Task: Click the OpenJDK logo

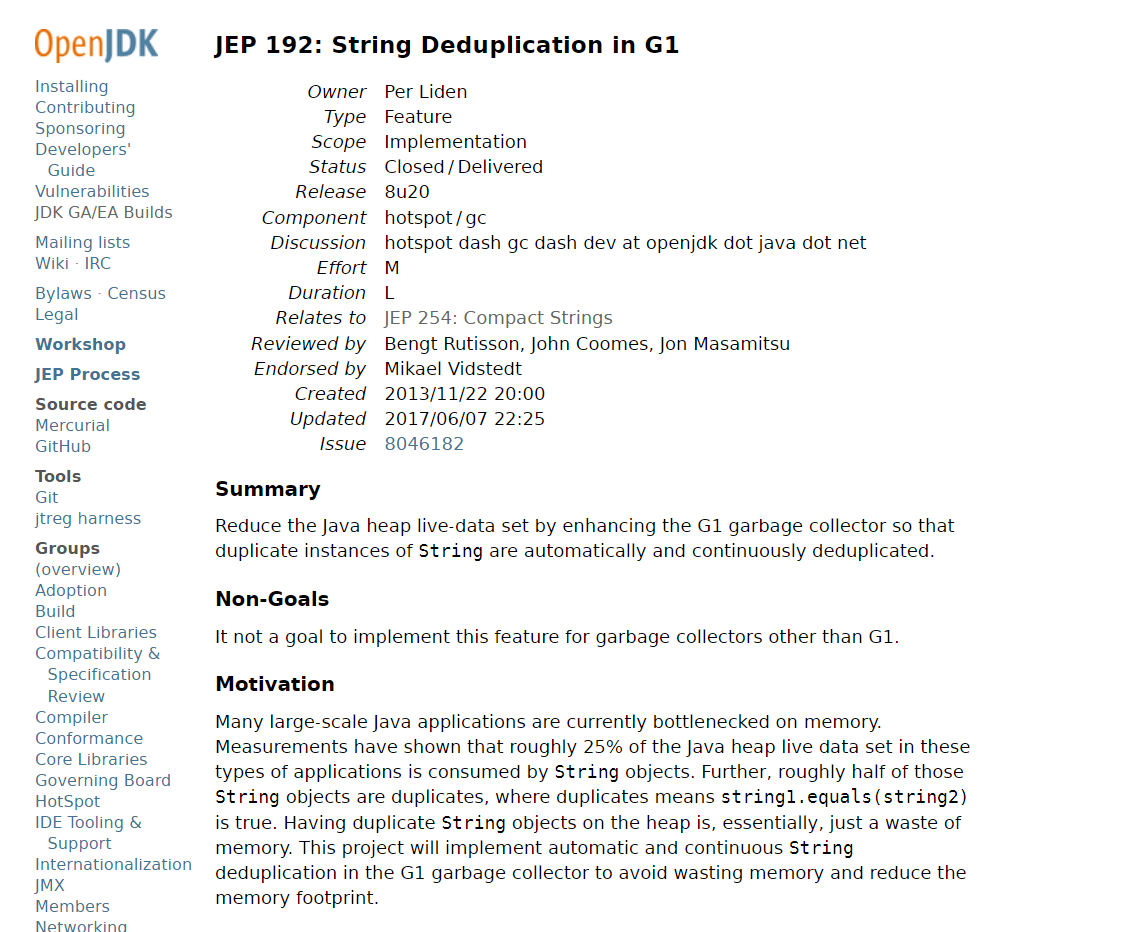Action: (96, 45)
